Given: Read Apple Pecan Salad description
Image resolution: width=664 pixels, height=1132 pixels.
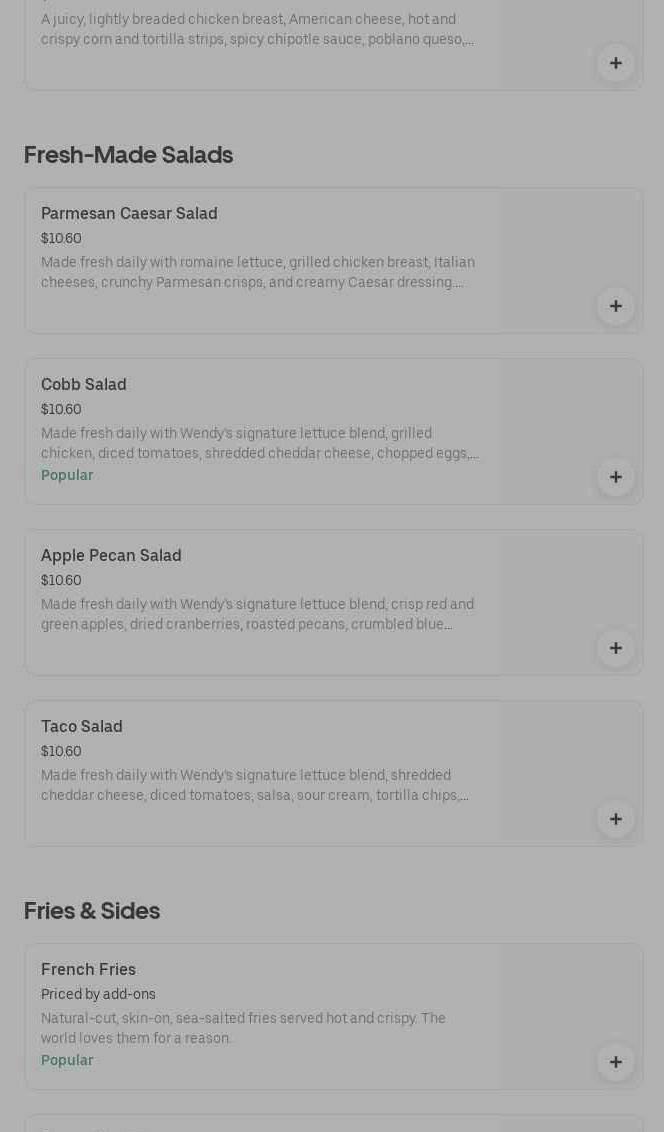Looking at the screenshot, I should click(x=258, y=614).
